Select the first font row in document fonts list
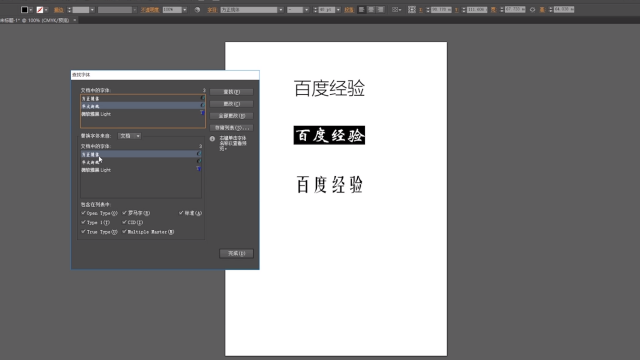 143,98
